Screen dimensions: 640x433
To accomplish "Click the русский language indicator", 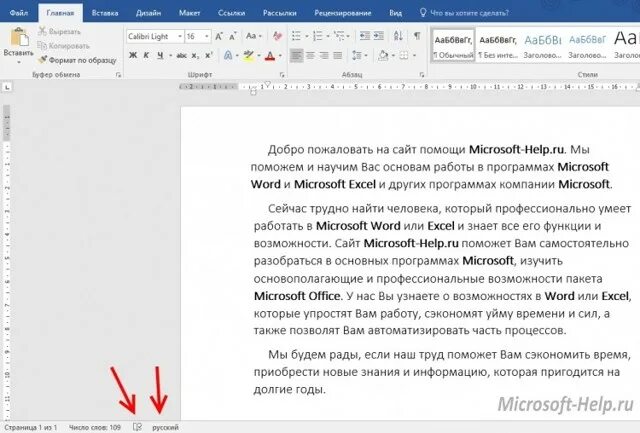I will click(x=165, y=427).
